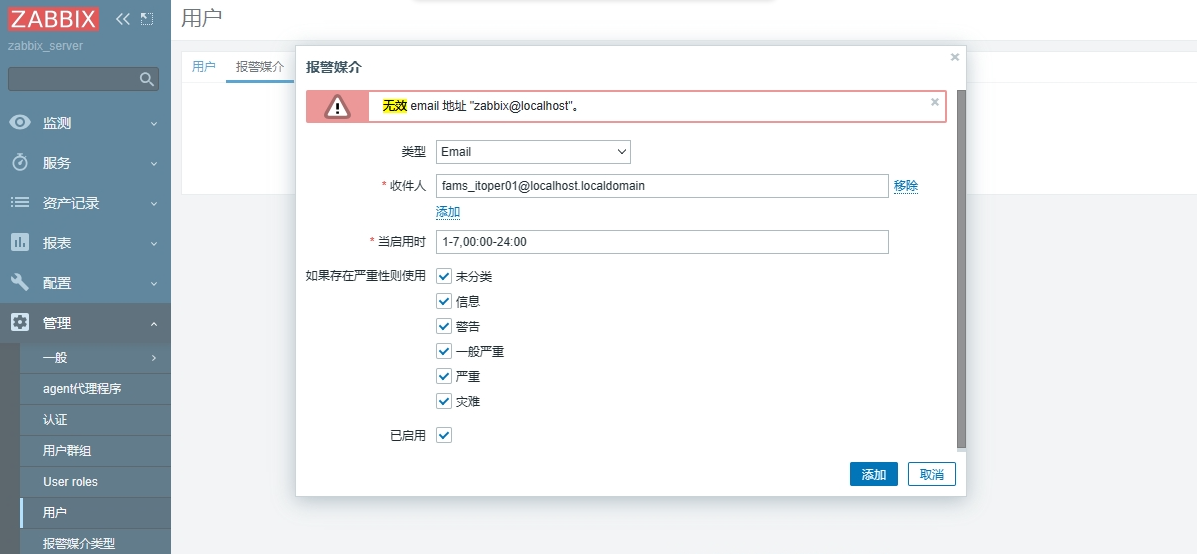Uncheck the 未分类 severity checkbox

(444, 276)
